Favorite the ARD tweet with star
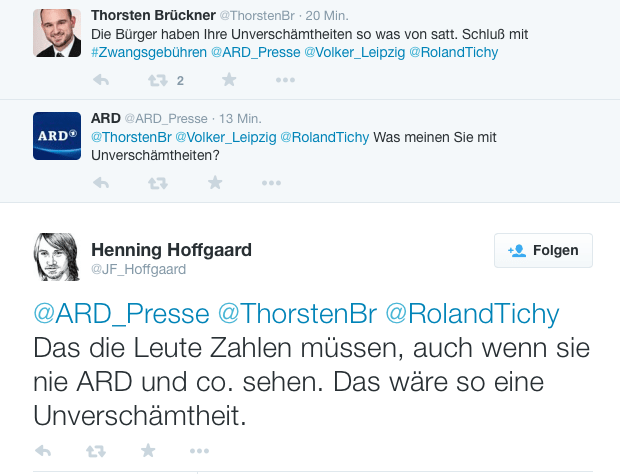Screen dimensions: 620x474 214,183
